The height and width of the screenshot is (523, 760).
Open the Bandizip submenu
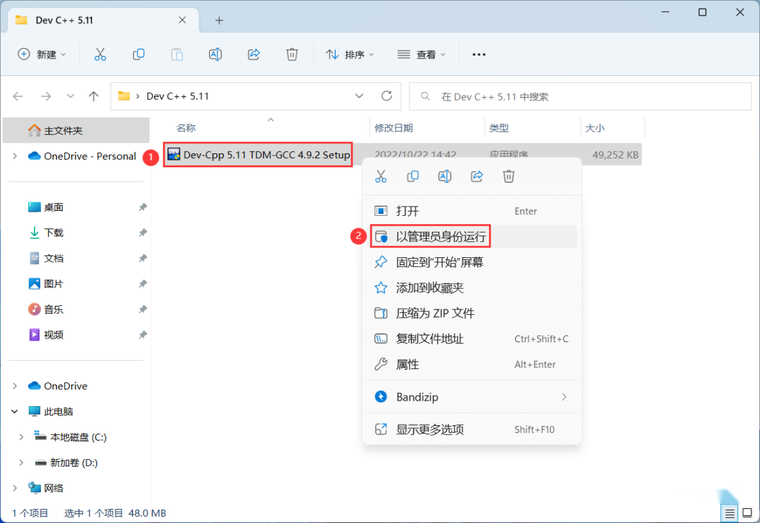point(472,397)
